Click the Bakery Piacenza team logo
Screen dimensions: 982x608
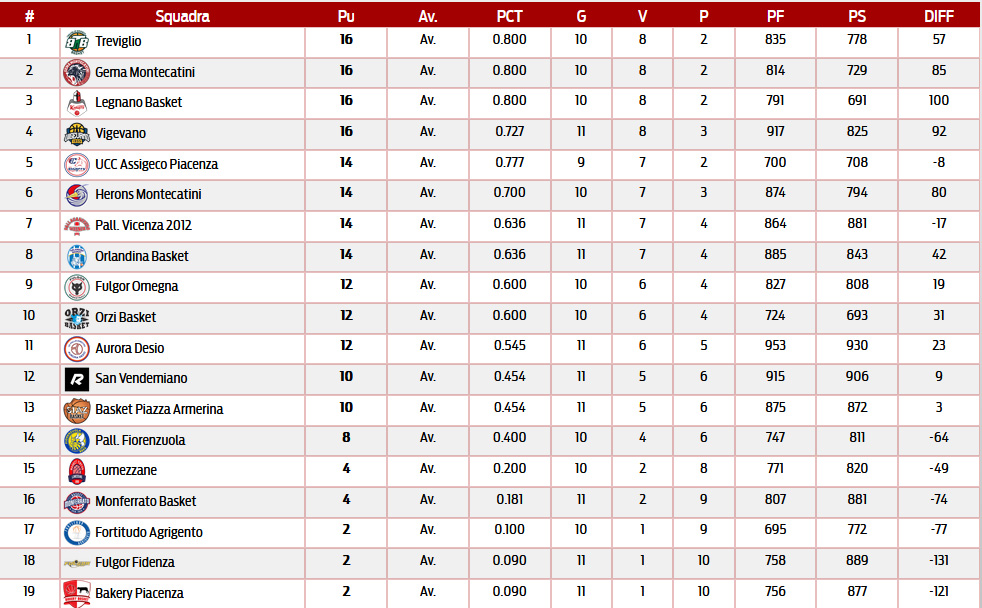click(x=77, y=594)
